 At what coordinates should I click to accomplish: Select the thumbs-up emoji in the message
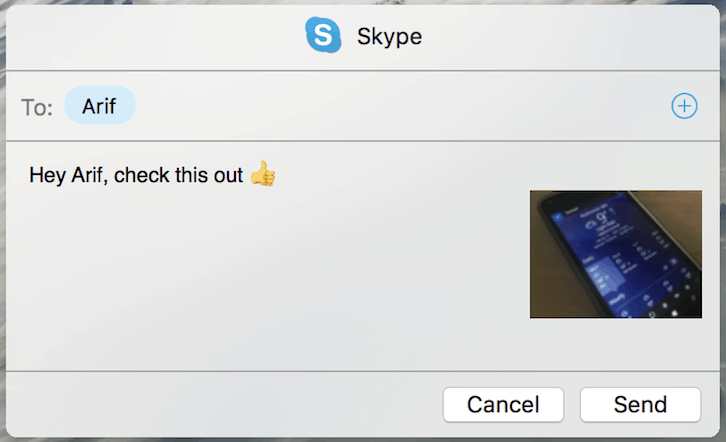(263, 174)
